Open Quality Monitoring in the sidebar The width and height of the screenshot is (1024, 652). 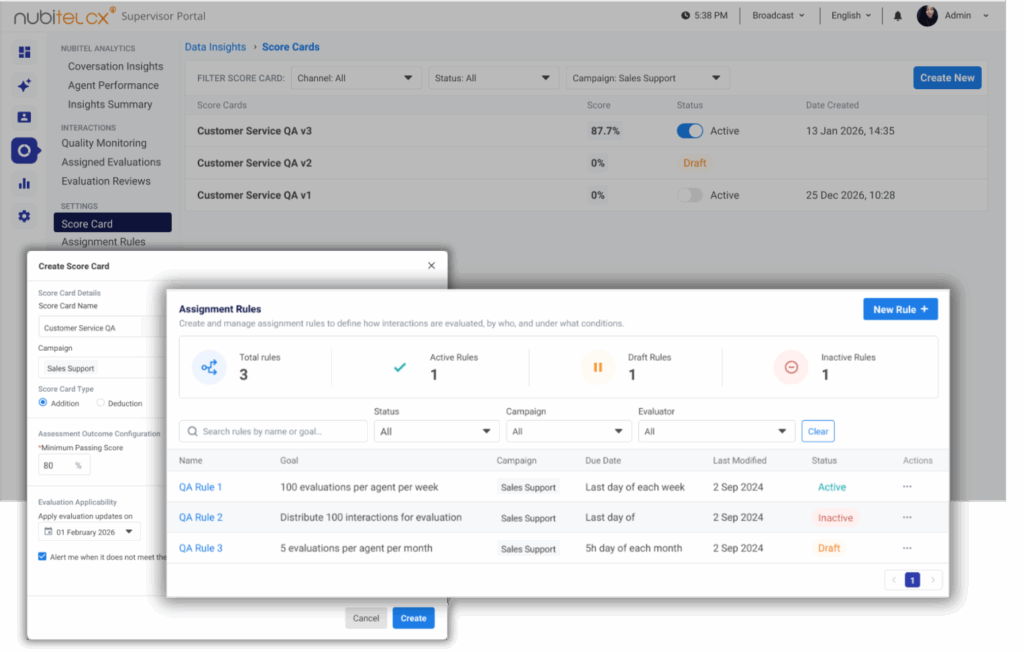pyautogui.click(x=104, y=143)
